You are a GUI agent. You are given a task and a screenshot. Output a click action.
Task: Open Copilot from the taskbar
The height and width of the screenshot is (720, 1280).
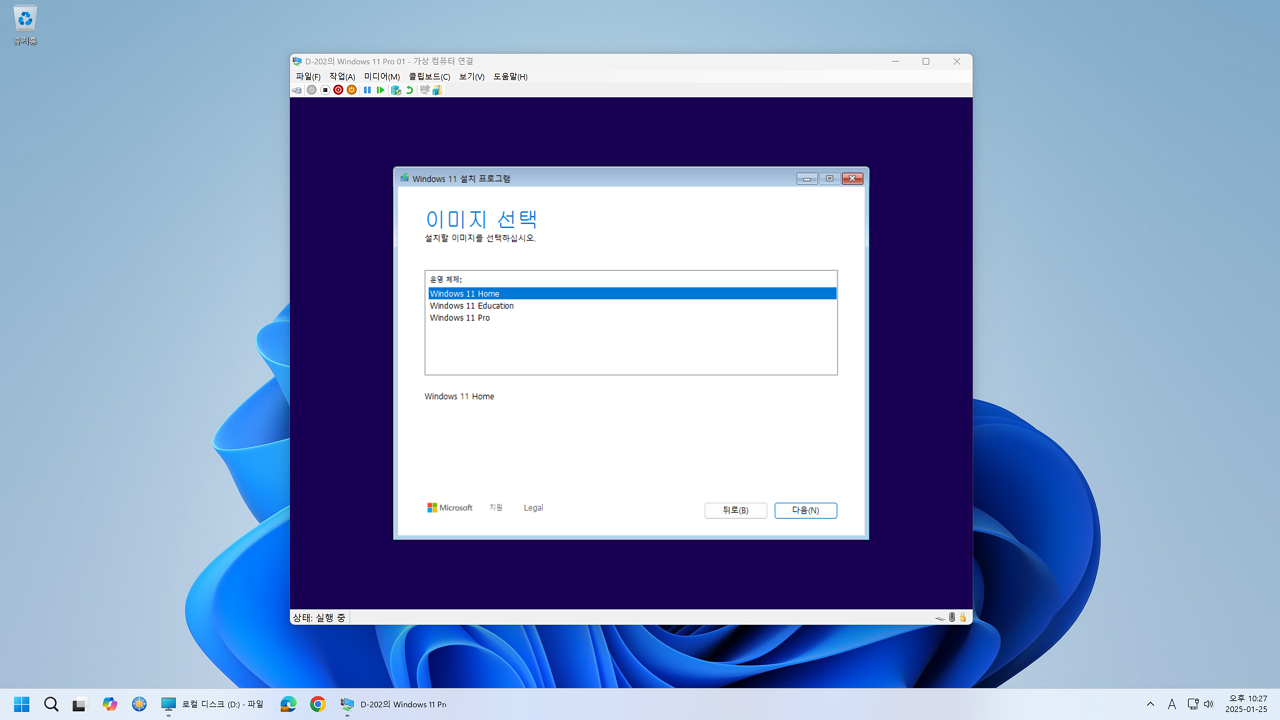[x=110, y=704]
